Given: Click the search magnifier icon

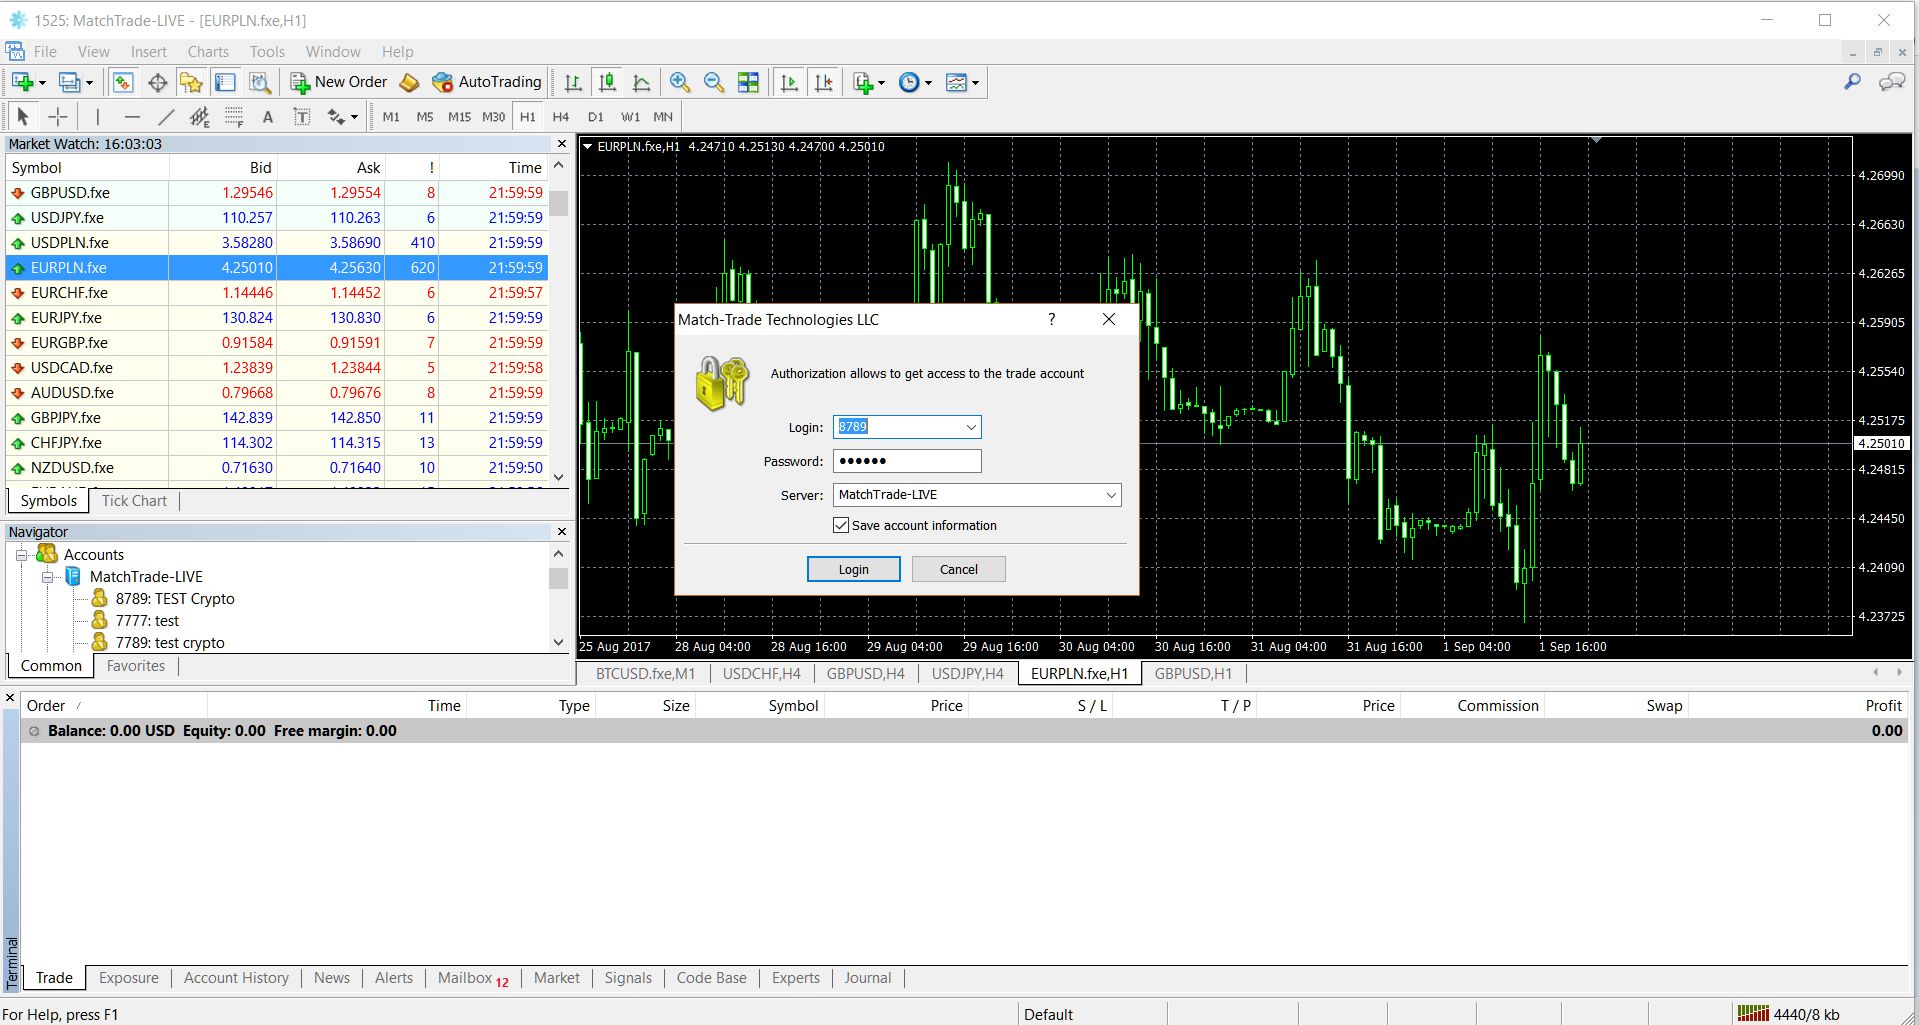Looking at the screenshot, I should pyautogui.click(x=1852, y=82).
